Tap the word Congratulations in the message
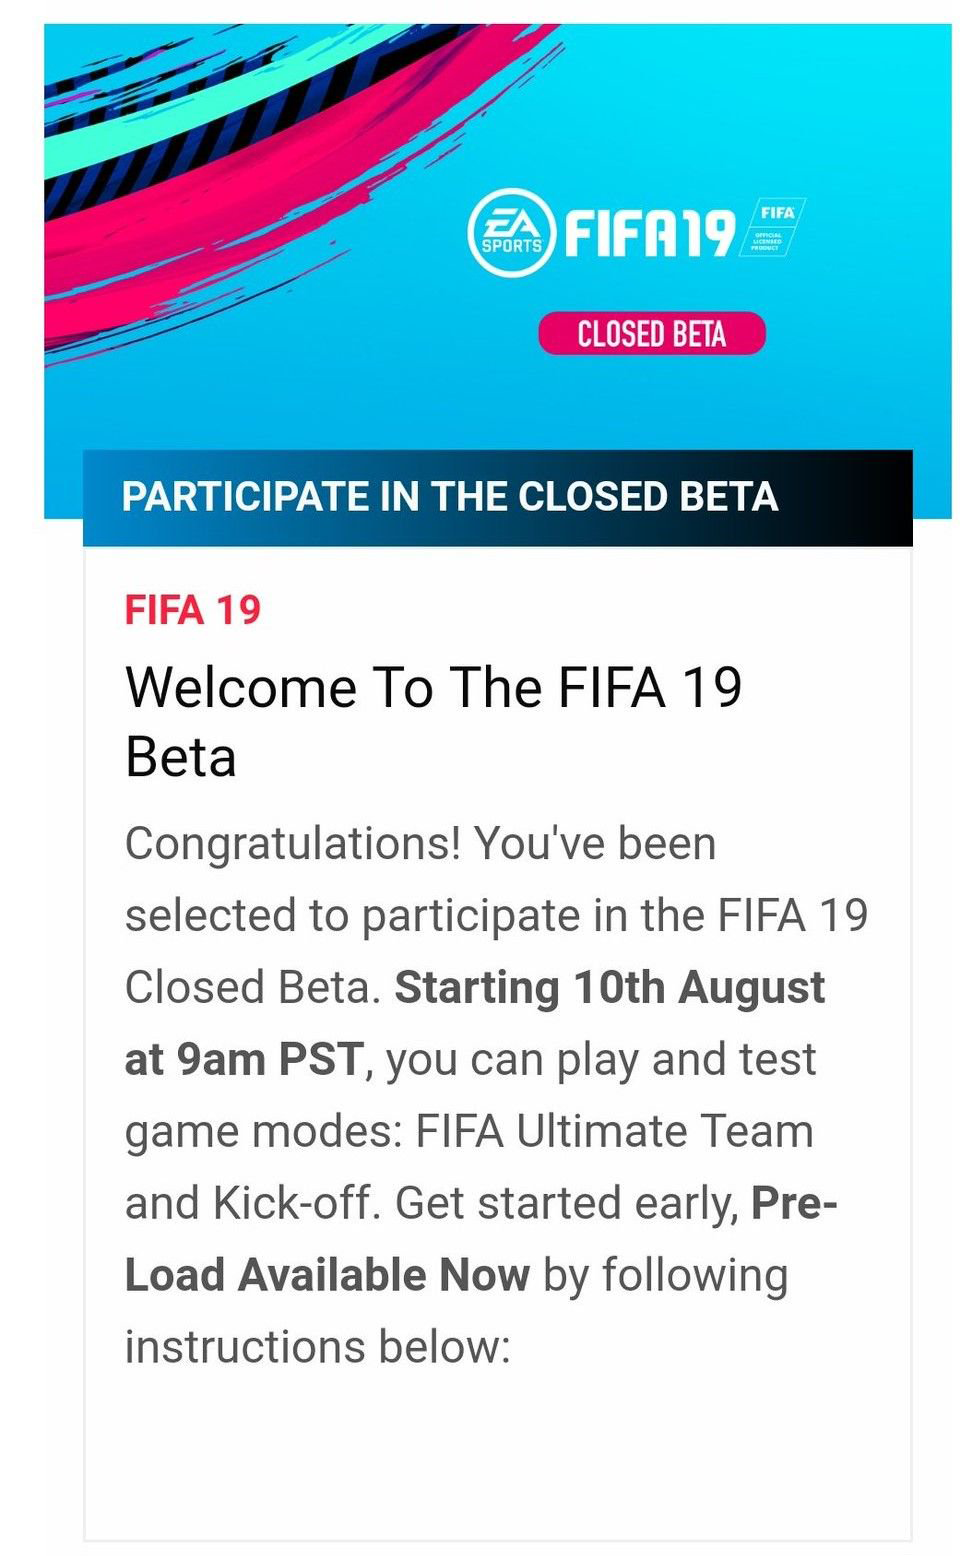 [x=293, y=845]
